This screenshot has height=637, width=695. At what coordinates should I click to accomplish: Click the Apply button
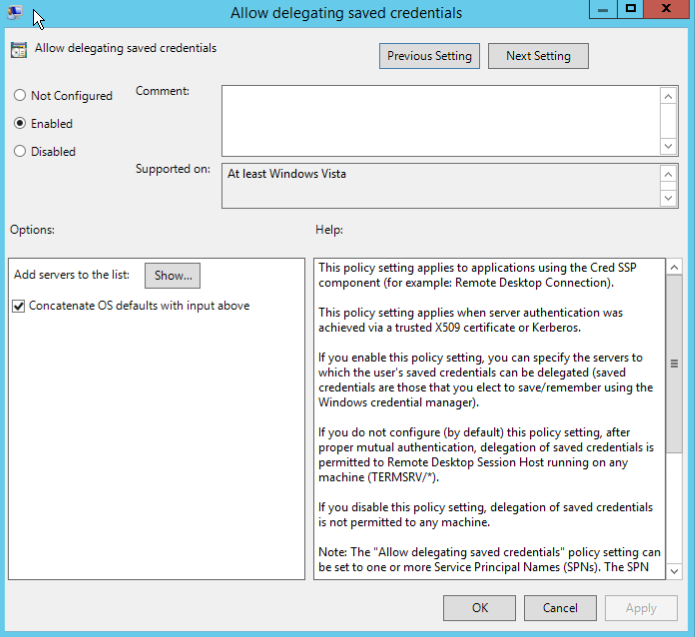[641, 608]
